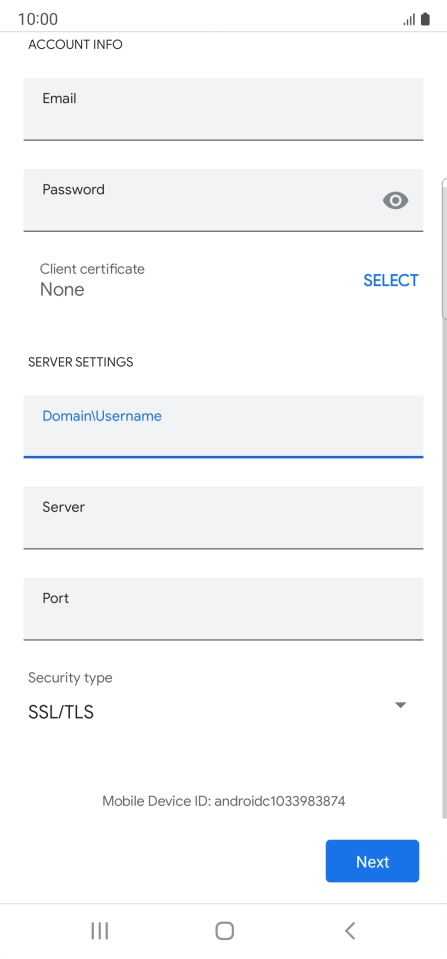Click SELECT for client certificate
Viewport: 447px width, 959px height.
pos(391,280)
